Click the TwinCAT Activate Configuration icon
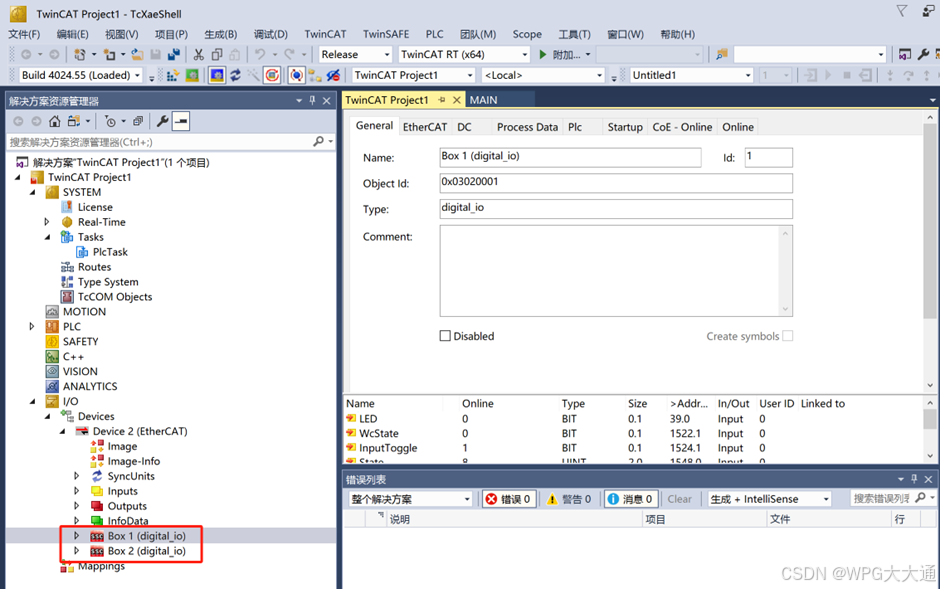This screenshot has height=589, width=940. pos(173,75)
